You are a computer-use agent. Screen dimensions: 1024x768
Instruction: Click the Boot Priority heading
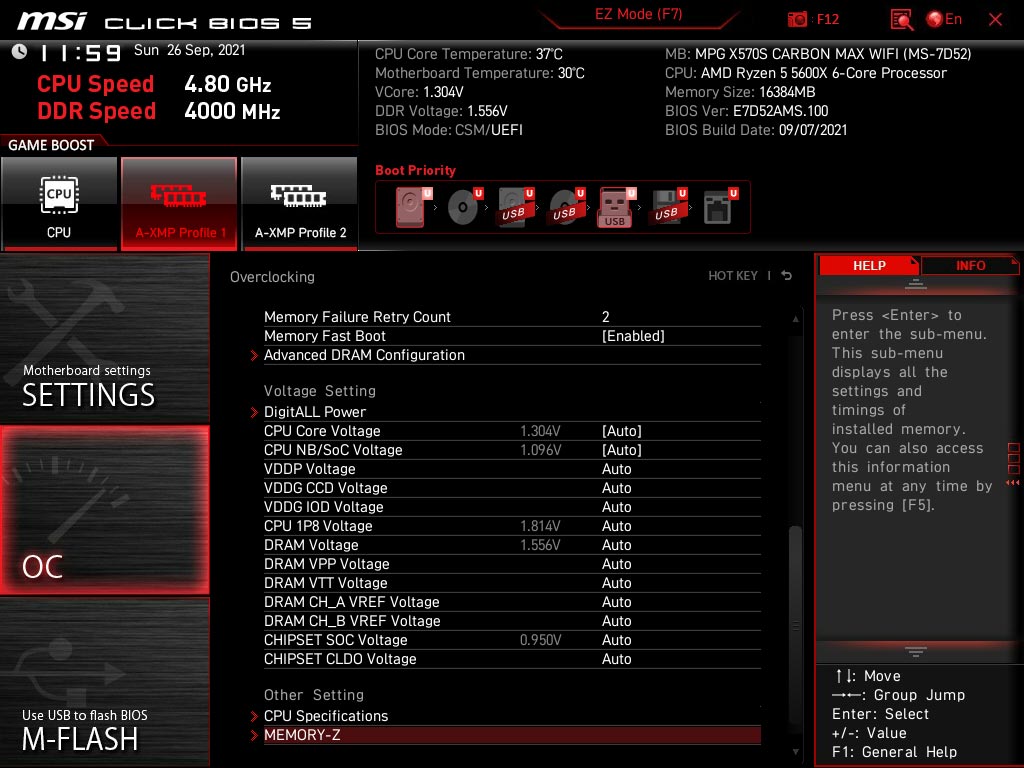pos(415,170)
